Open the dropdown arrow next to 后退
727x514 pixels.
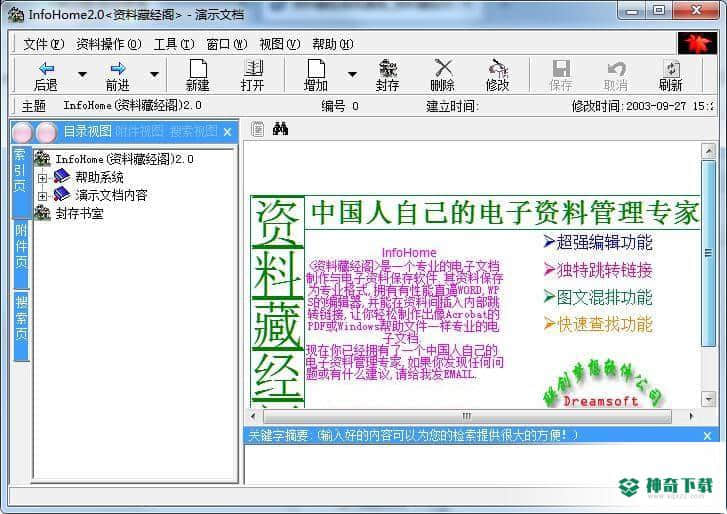(82, 74)
